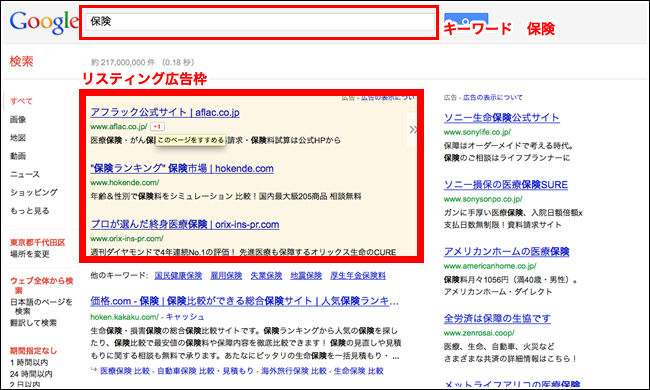Image resolution: width=650 pixels, height=390 pixels.
Task: Open ソニー損保の医療保険SURE ad
Action: [x=506, y=185]
